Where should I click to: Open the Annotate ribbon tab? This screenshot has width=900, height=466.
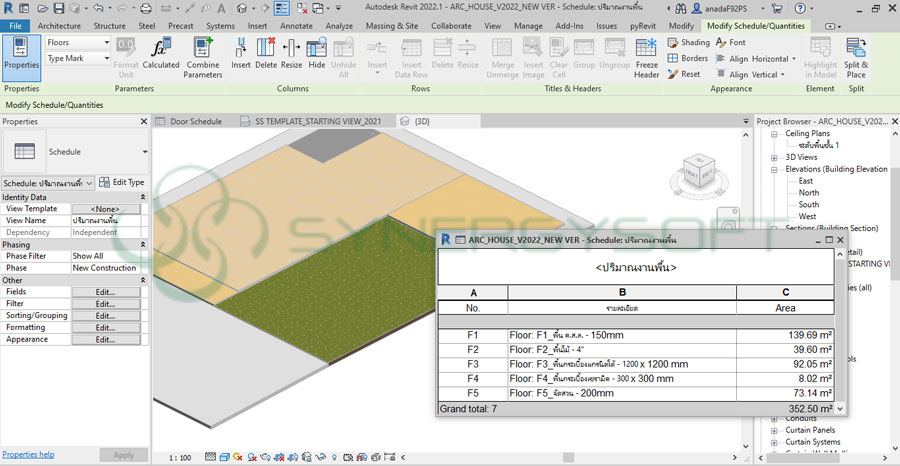[296, 25]
